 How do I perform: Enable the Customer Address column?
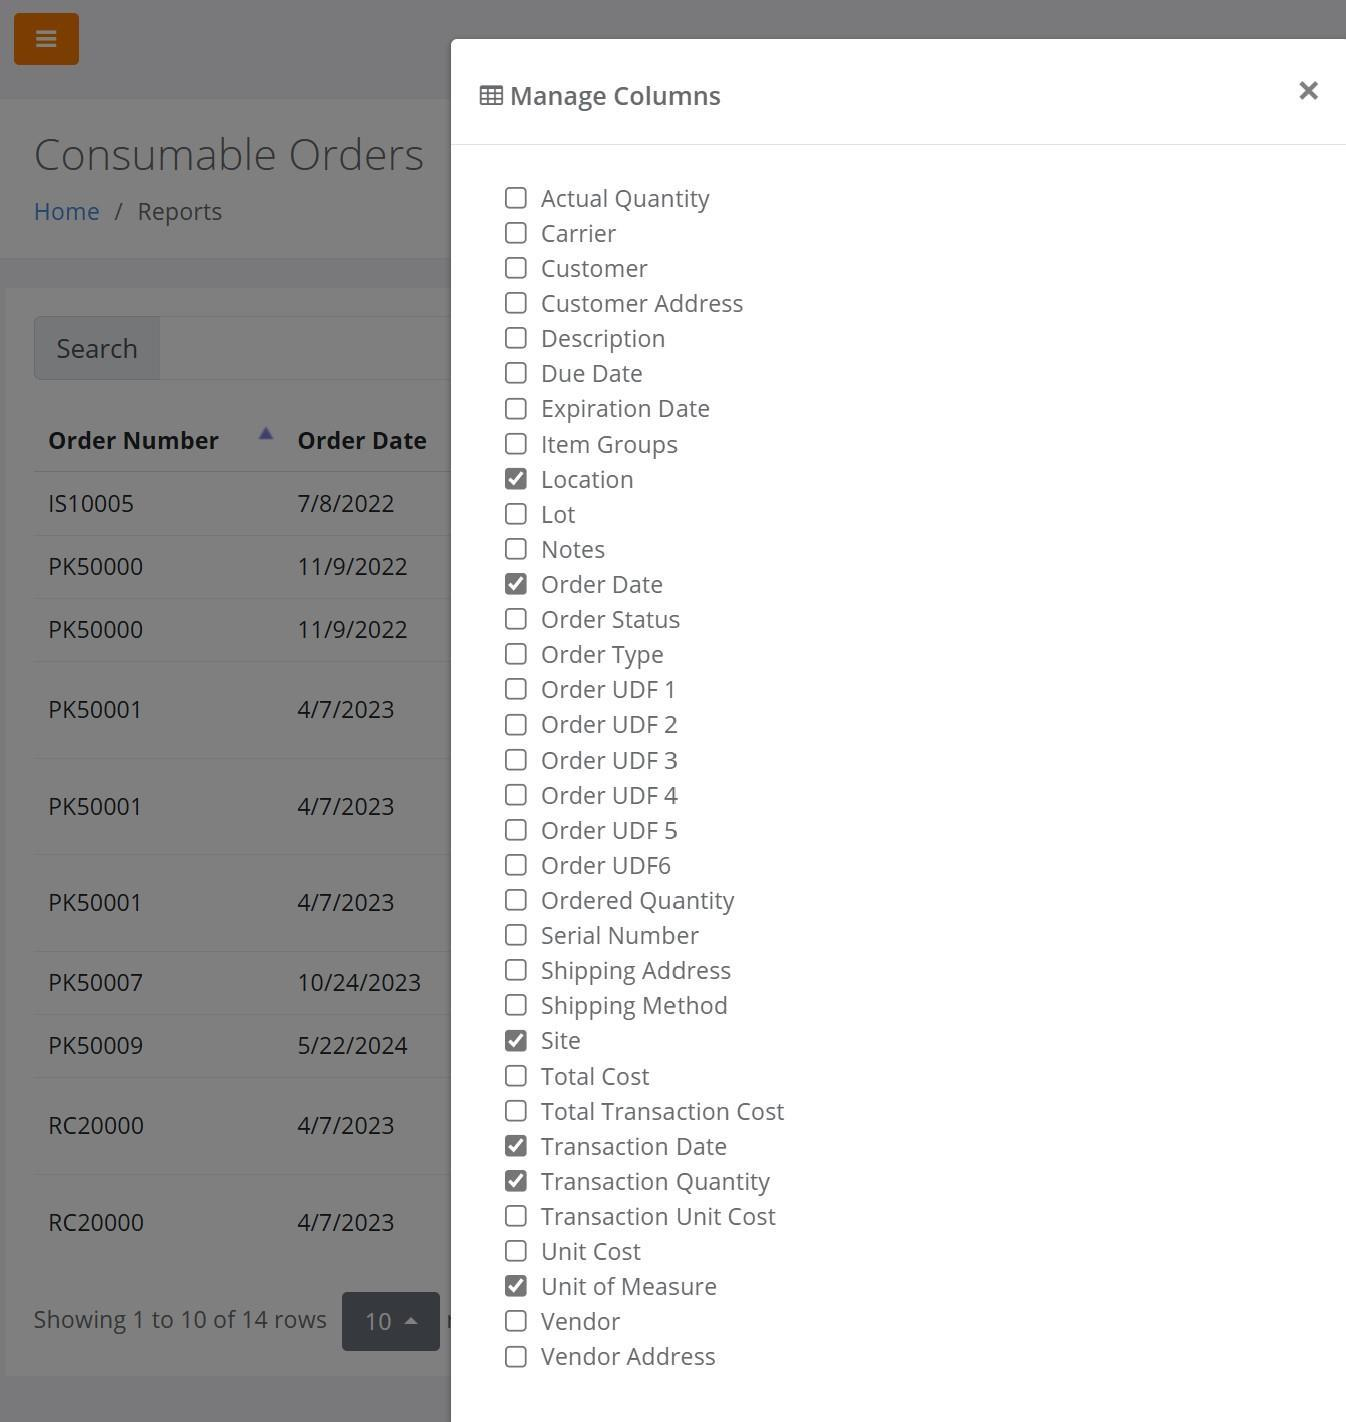(516, 303)
